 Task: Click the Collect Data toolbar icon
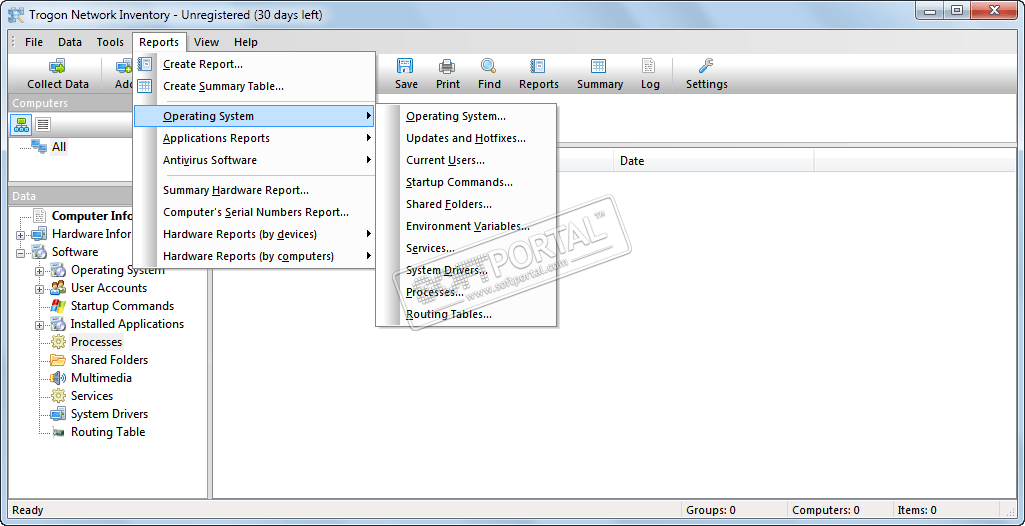(58, 66)
